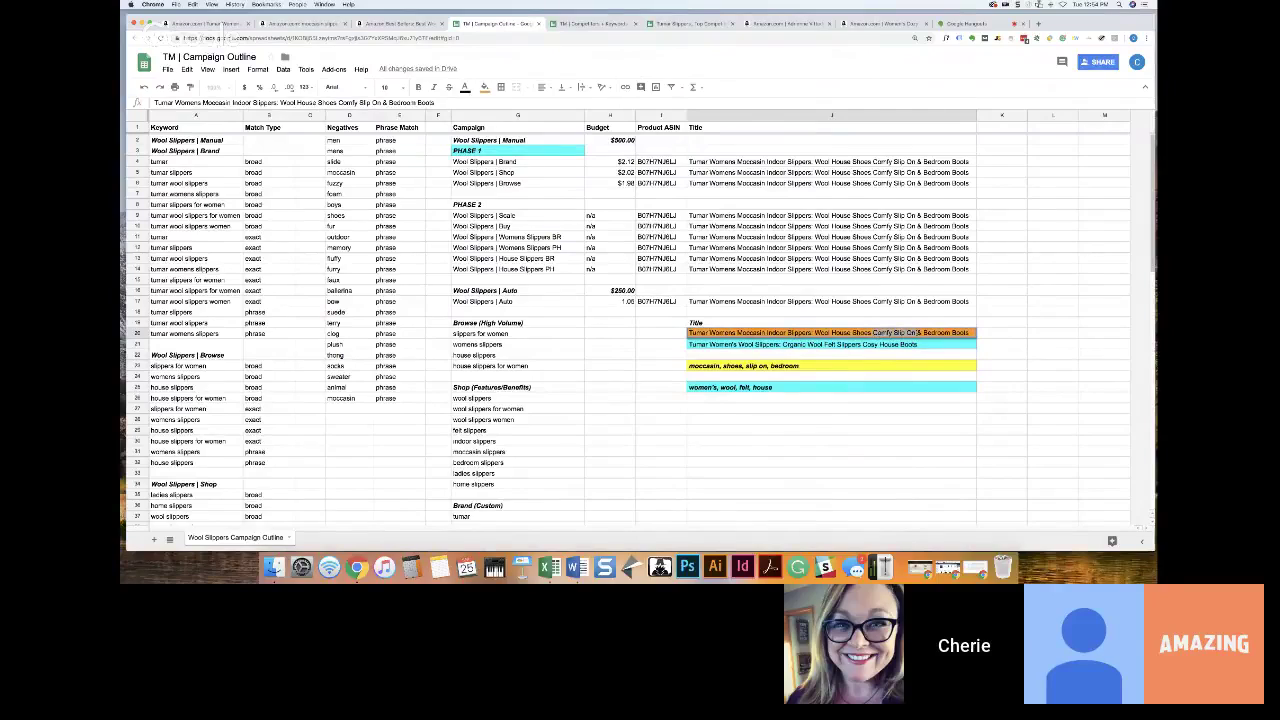Select the Wool Slippers Campaign Outline sheet tab
This screenshot has width=1280, height=720.
(x=235, y=538)
